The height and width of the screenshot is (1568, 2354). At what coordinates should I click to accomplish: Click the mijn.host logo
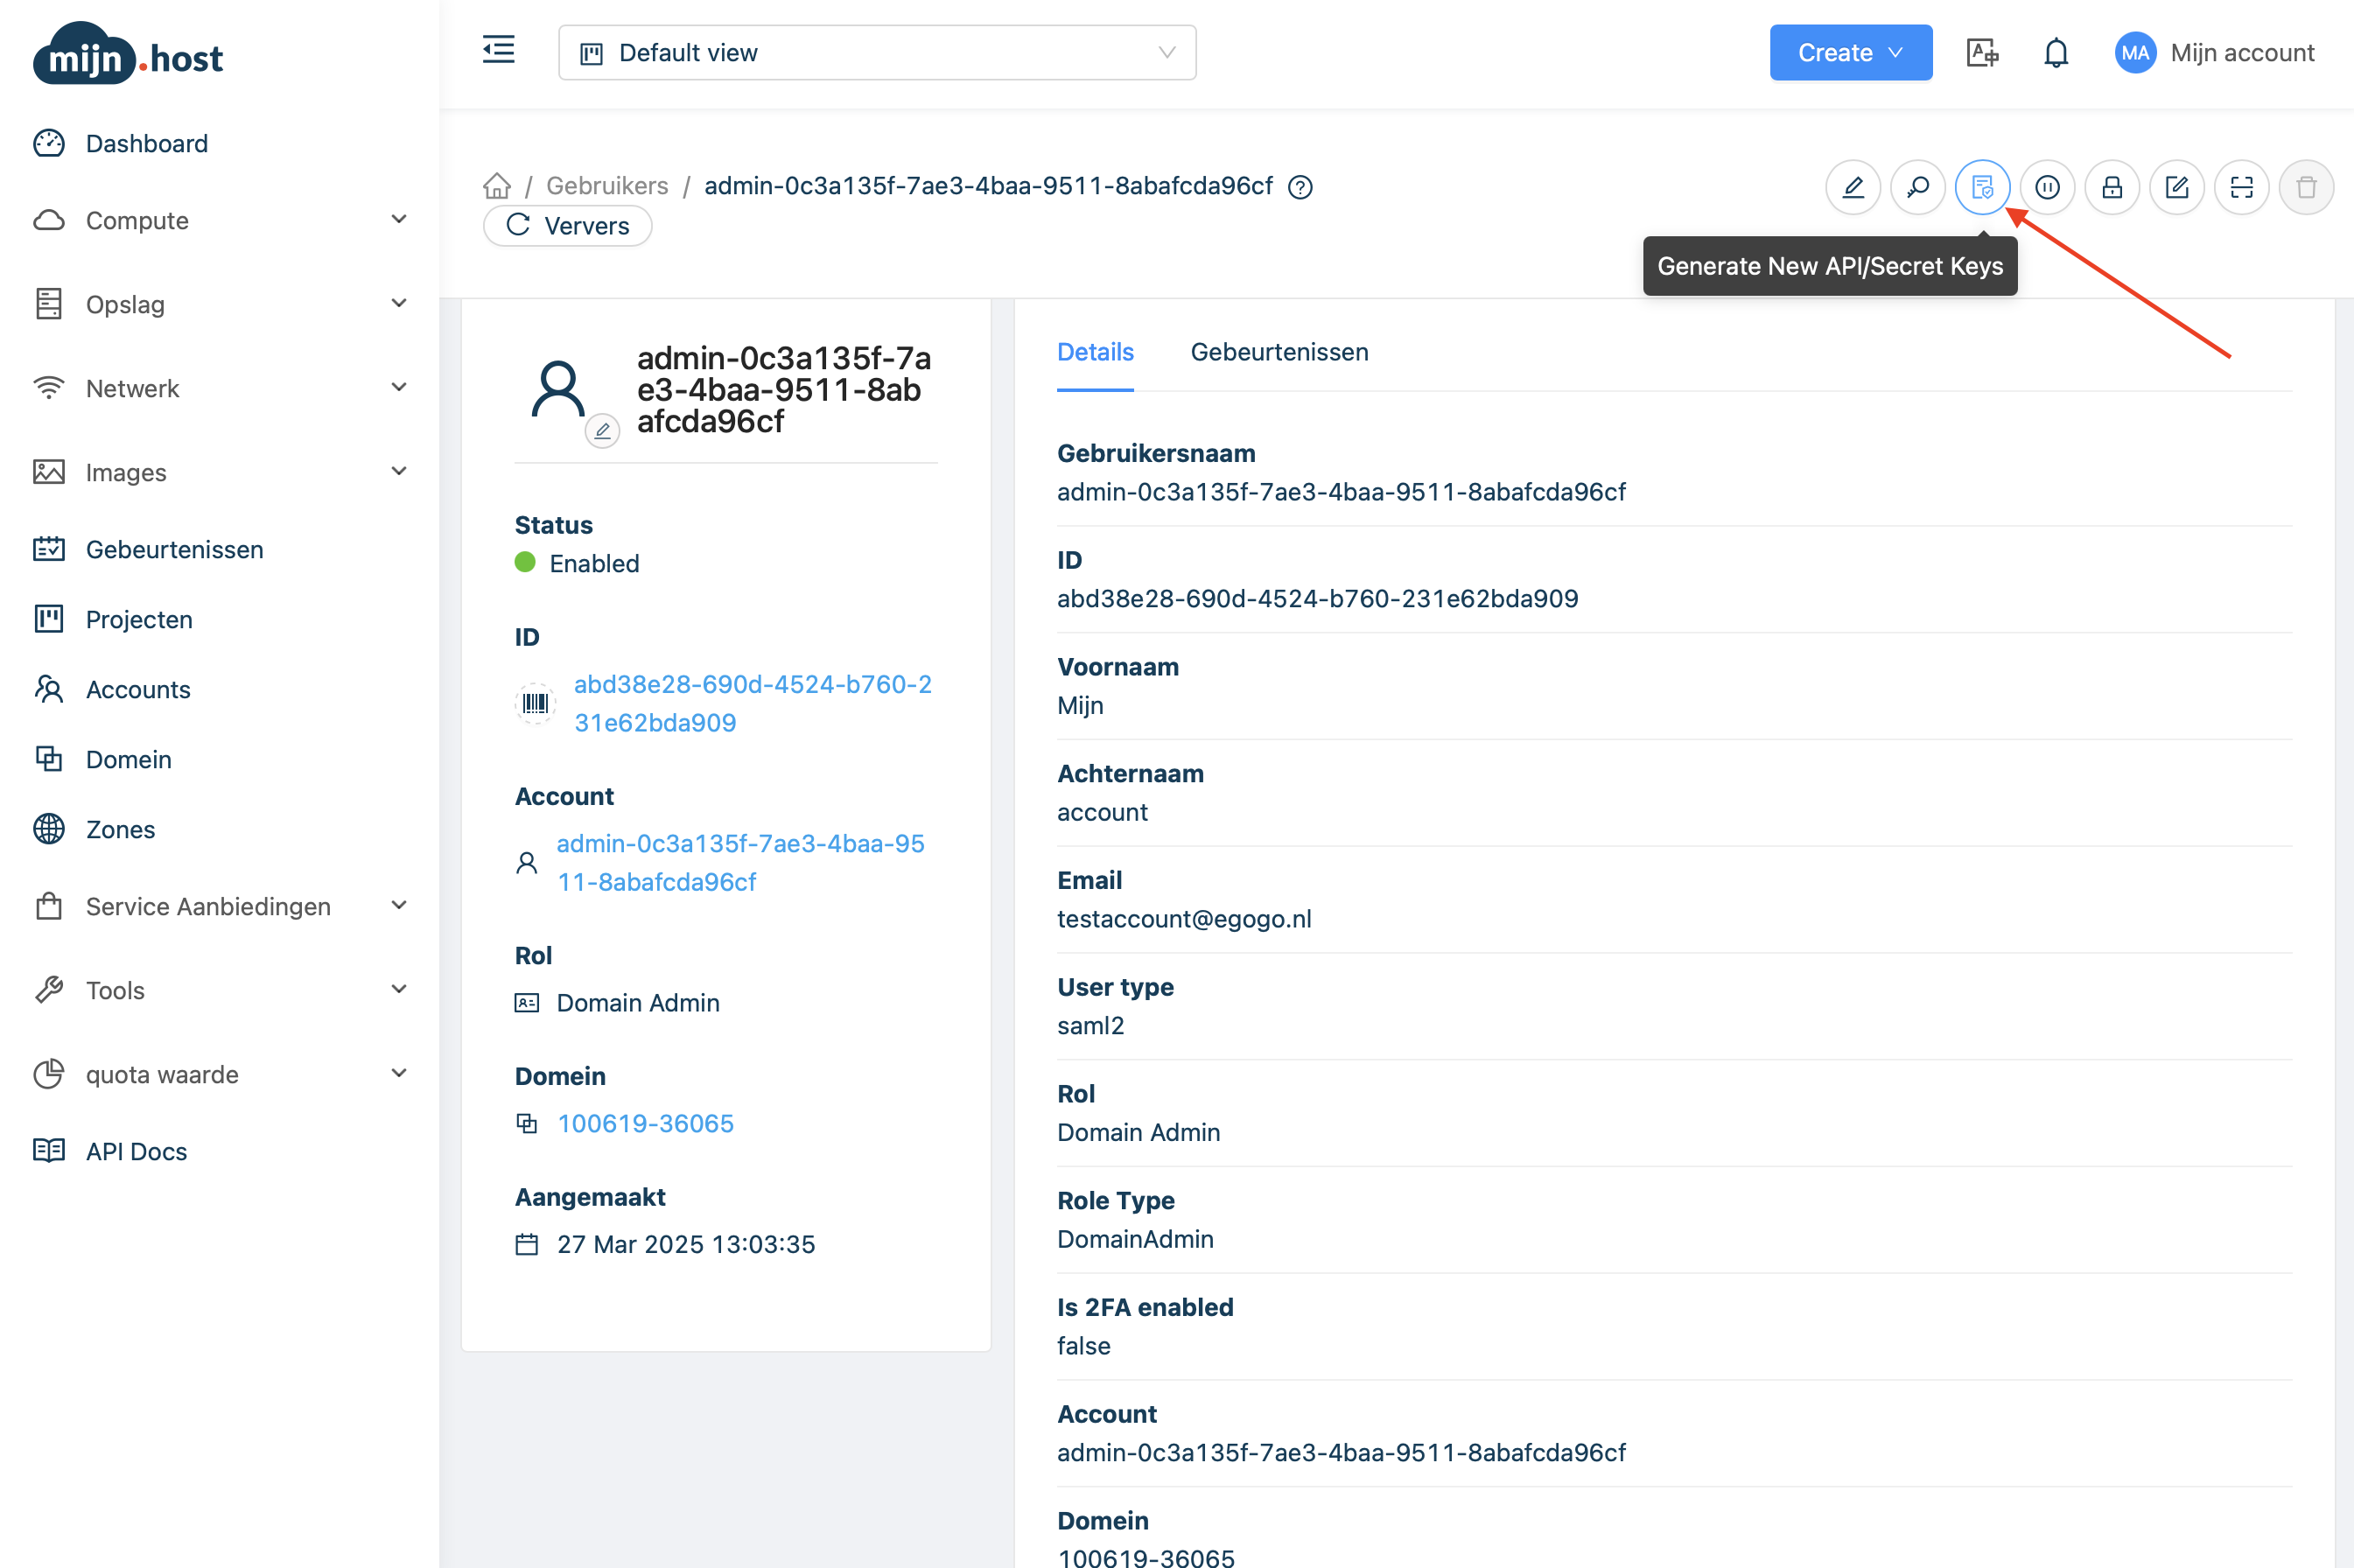tap(128, 55)
